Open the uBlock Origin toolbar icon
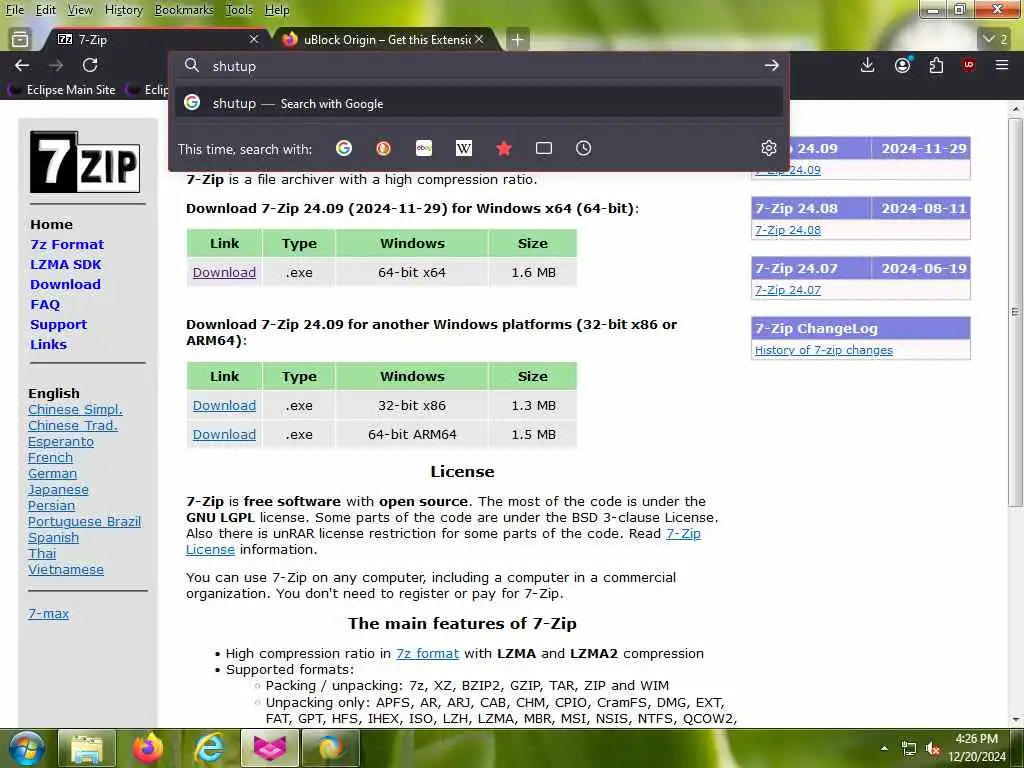Viewport: 1024px width, 768px height. (x=968, y=65)
